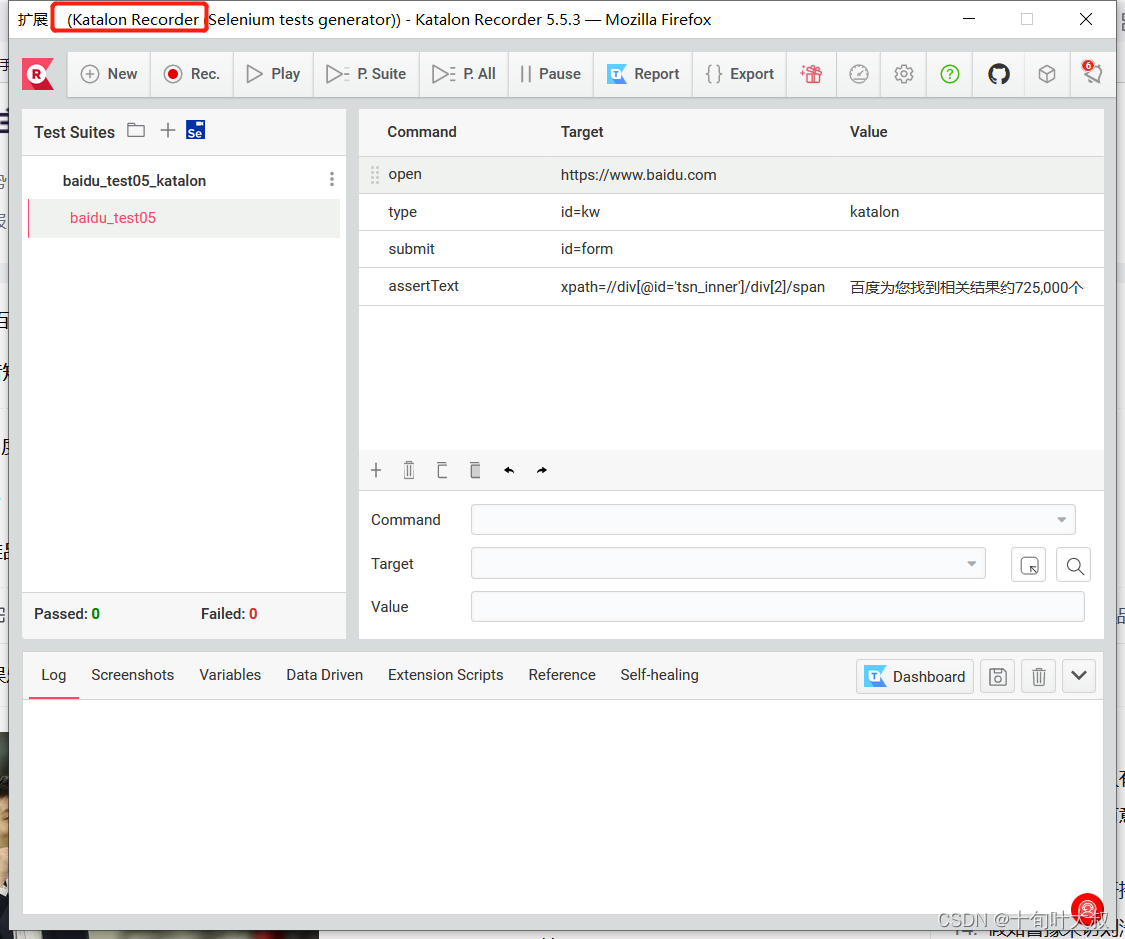Click the katalon value cell

coord(874,212)
